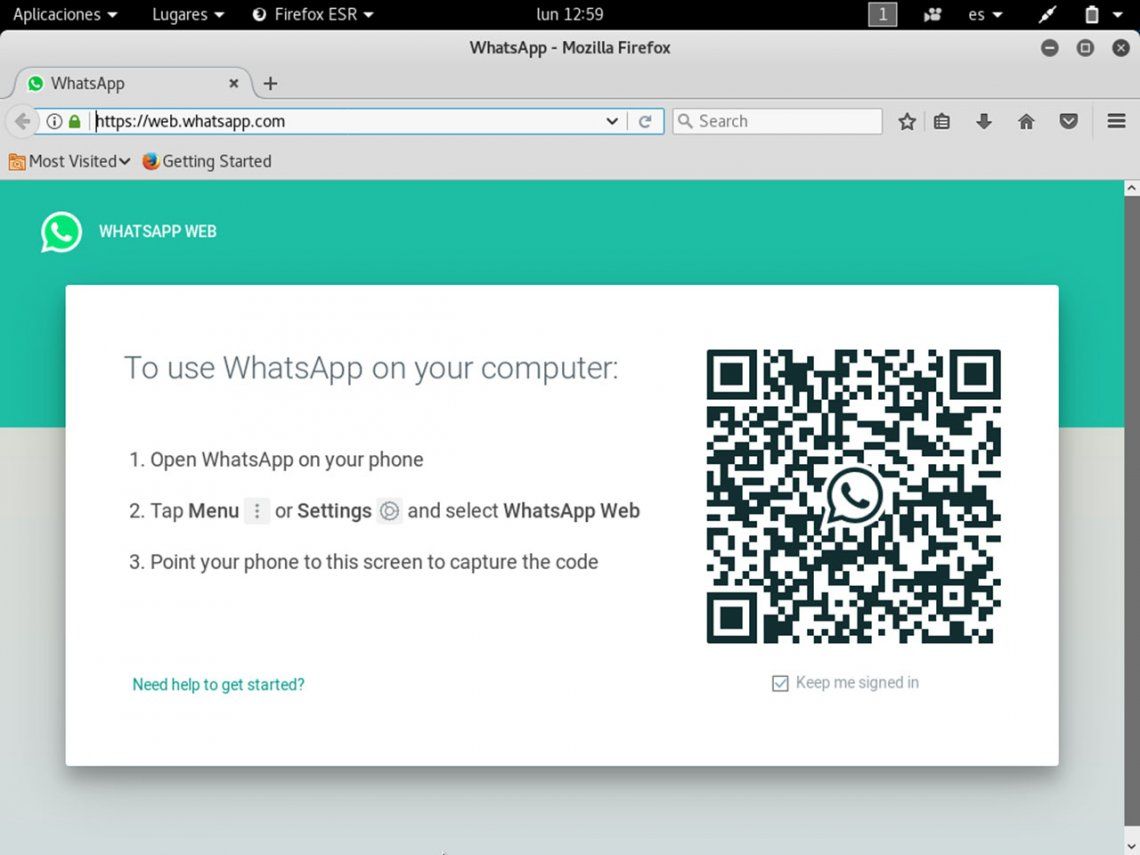Toggle the Keep me signed in checkbox
Viewport: 1140px width, 855px height.
tap(780, 683)
